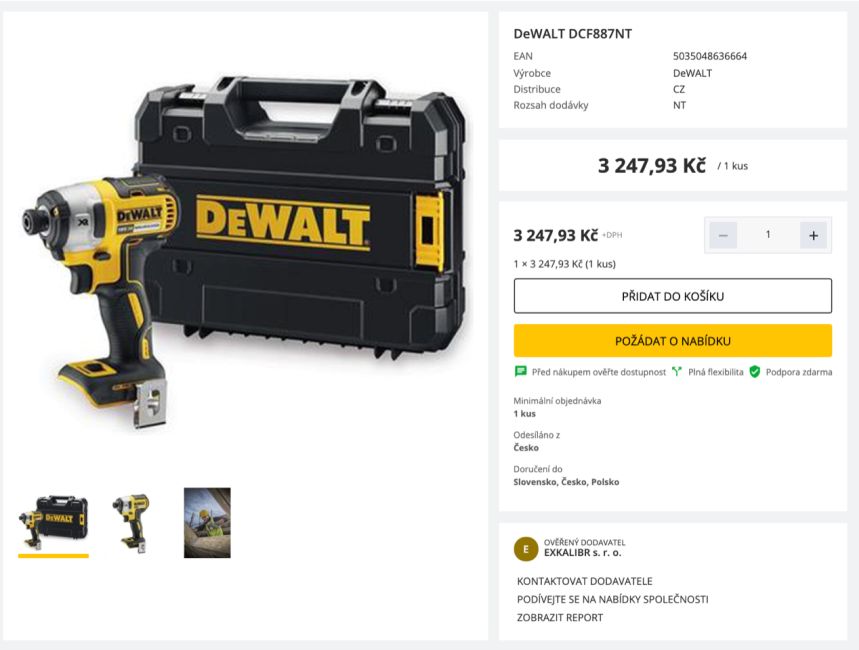Click the green chat availability icon
This screenshot has height=650, width=859.
[x=520, y=372]
